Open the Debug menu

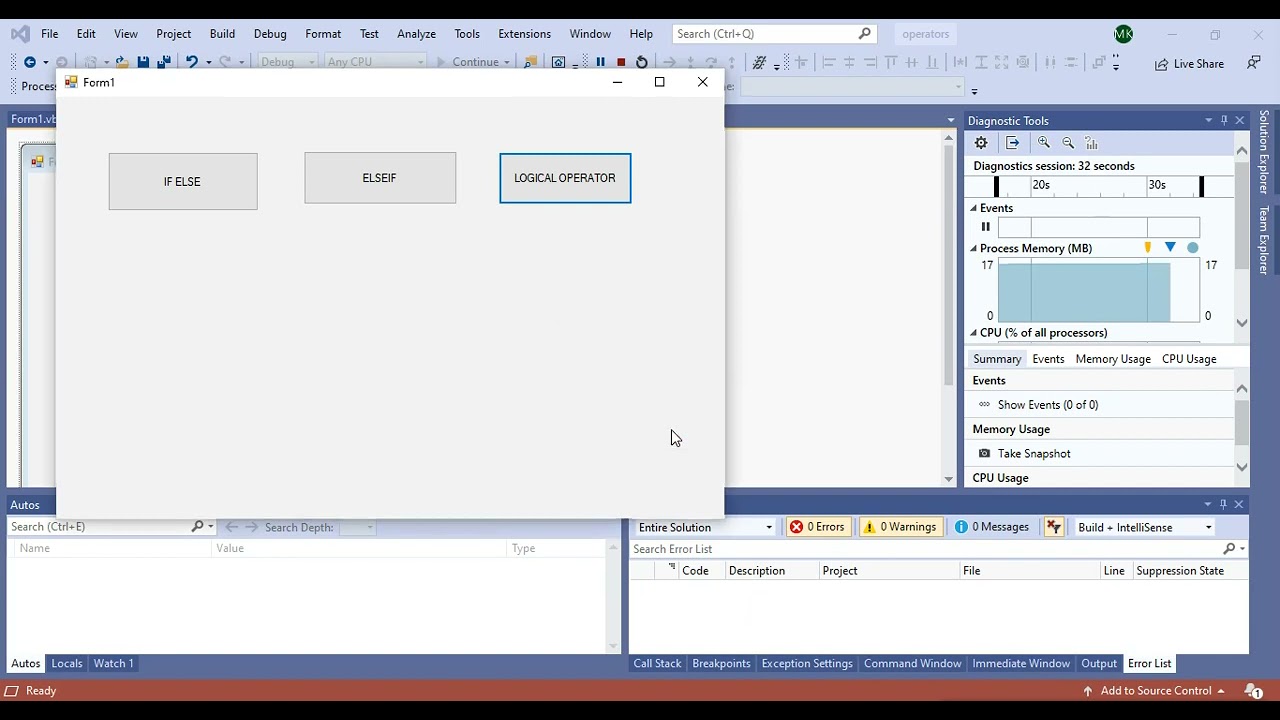(270, 34)
